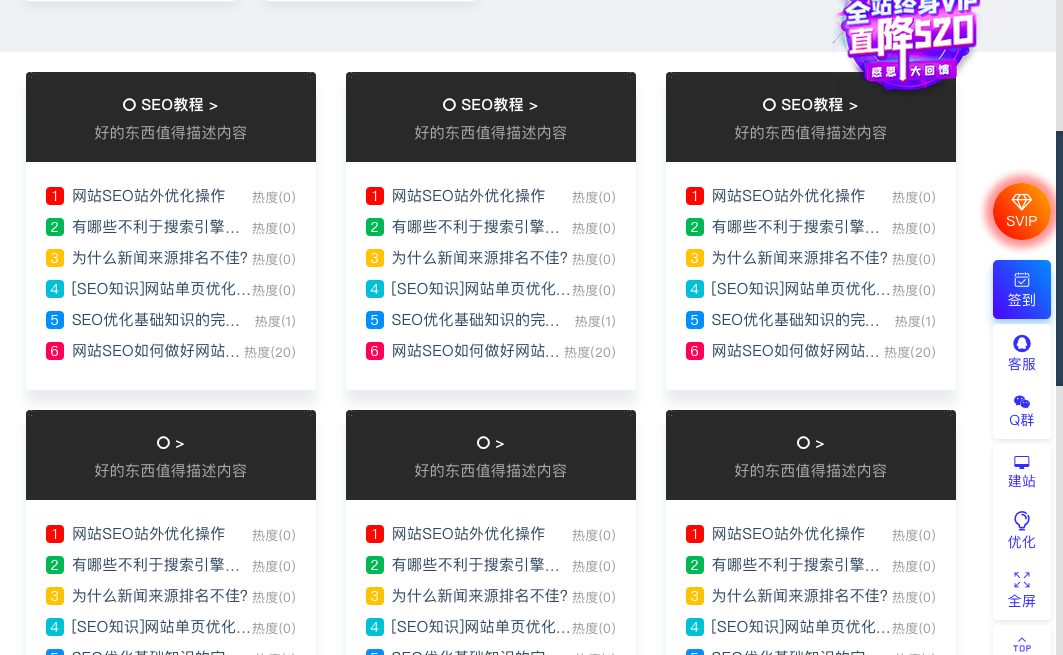Open 网站SEO如何做好网站 article in top-right card
The width and height of the screenshot is (1063, 655).
point(795,351)
